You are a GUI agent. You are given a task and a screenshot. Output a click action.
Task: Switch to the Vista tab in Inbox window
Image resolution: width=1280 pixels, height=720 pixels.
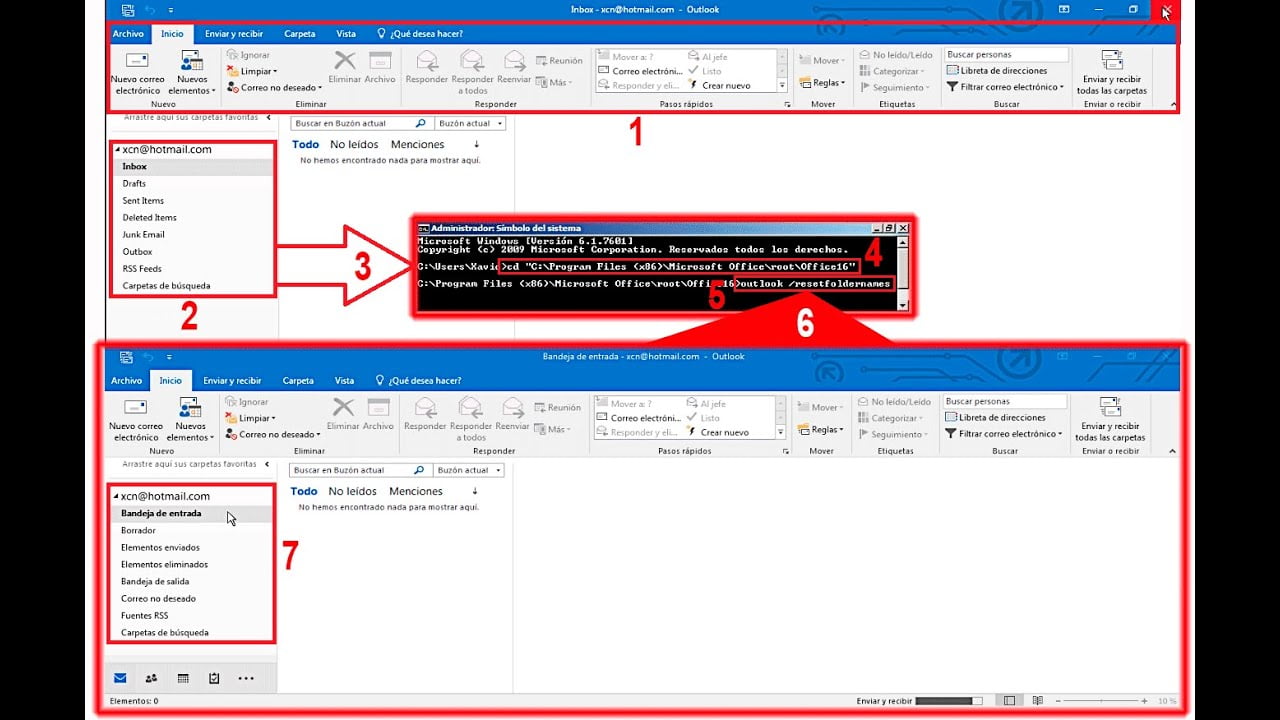[346, 33]
